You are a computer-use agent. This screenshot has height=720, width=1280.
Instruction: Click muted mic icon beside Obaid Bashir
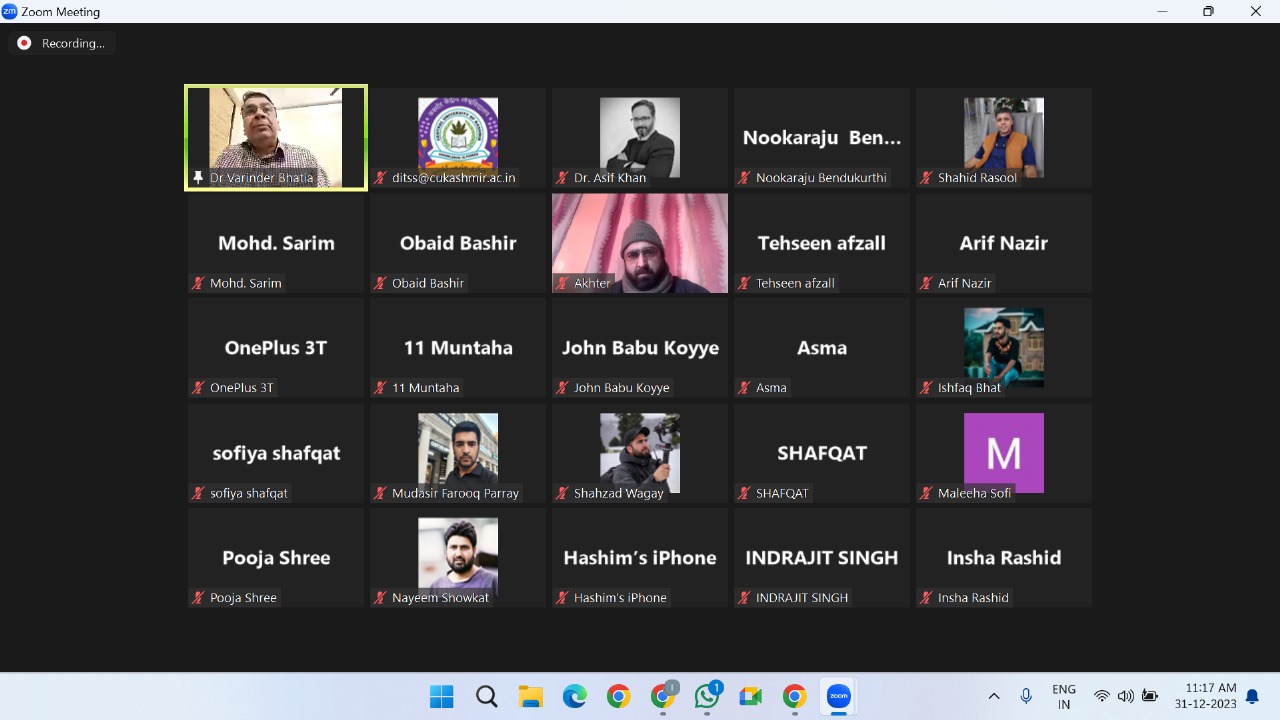click(380, 283)
